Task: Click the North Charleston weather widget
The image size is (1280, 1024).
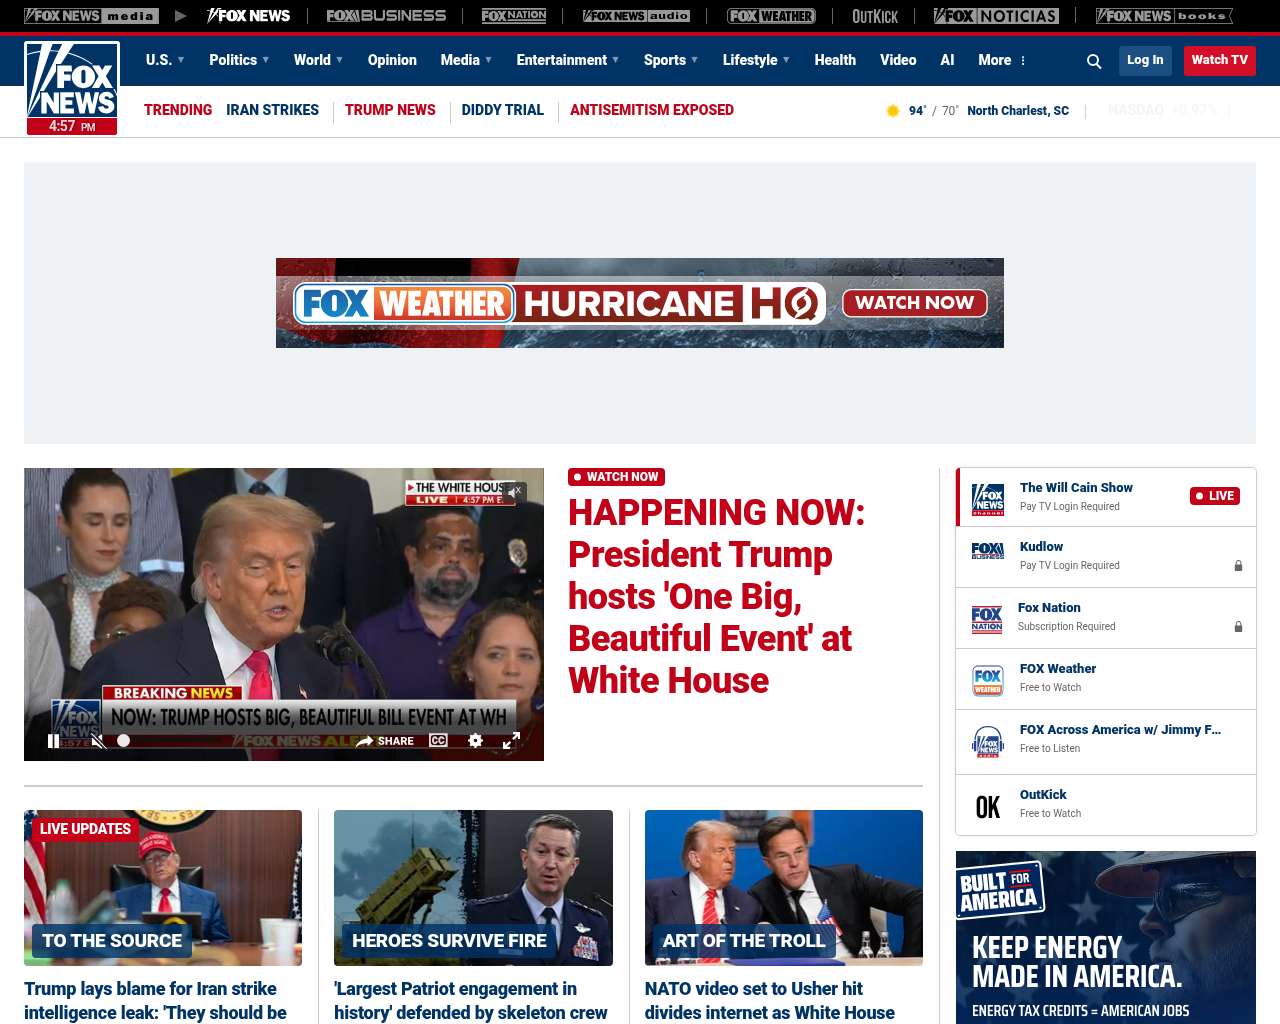Action: pyautogui.click(x=977, y=111)
